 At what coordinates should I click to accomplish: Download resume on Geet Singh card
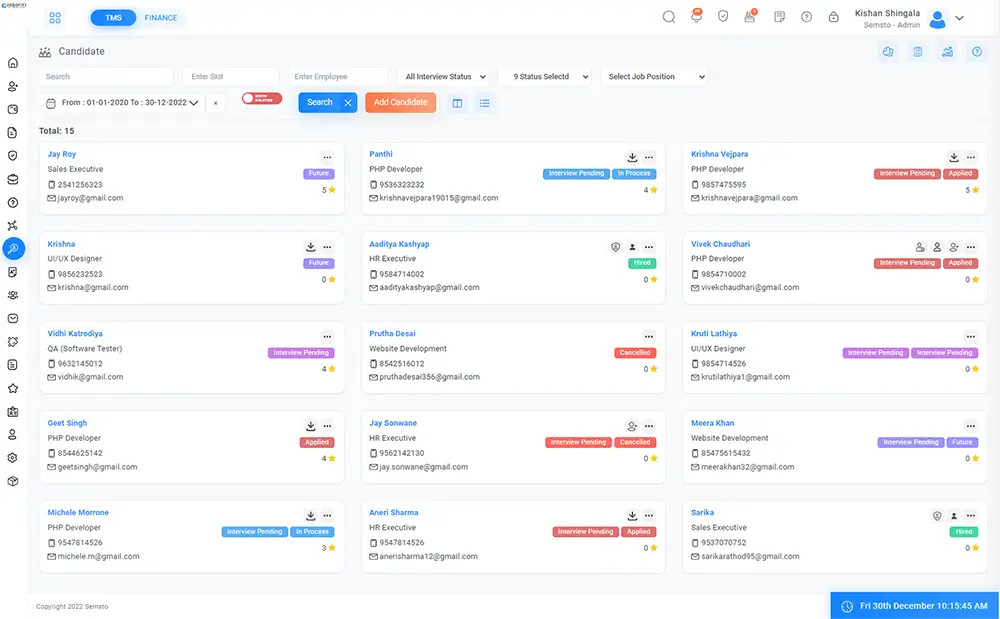[x=311, y=426]
